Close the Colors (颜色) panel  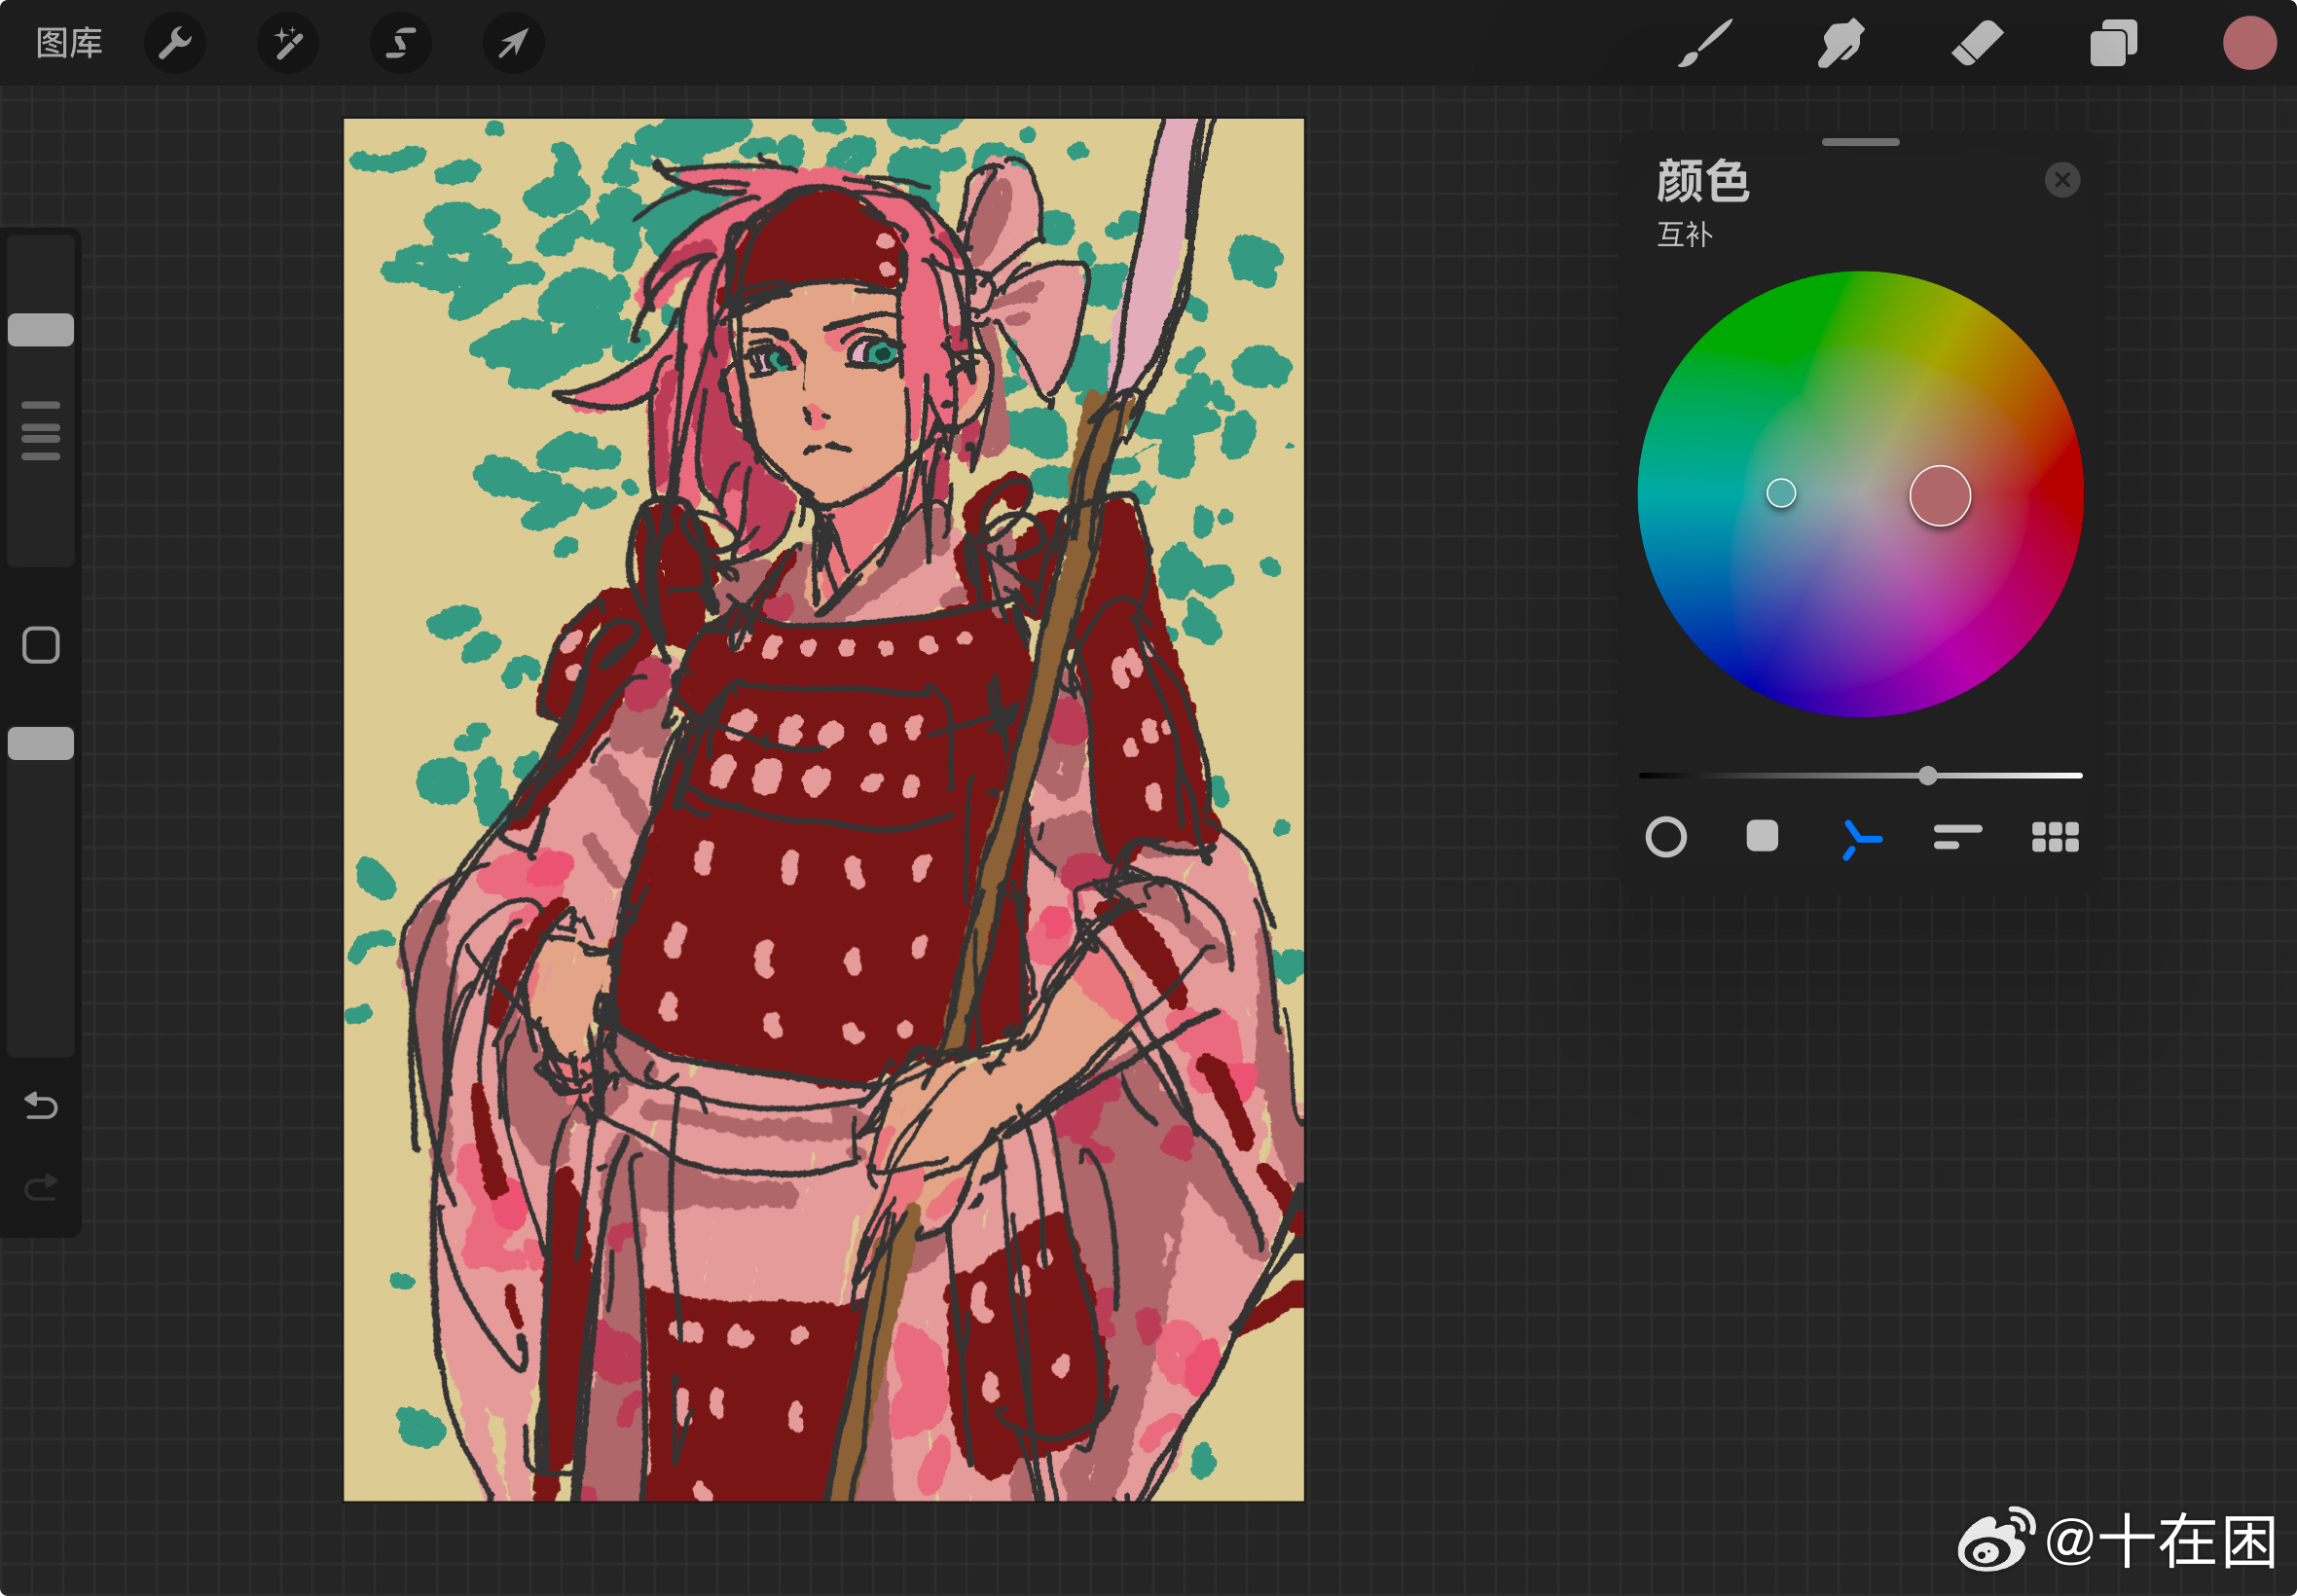click(2062, 180)
